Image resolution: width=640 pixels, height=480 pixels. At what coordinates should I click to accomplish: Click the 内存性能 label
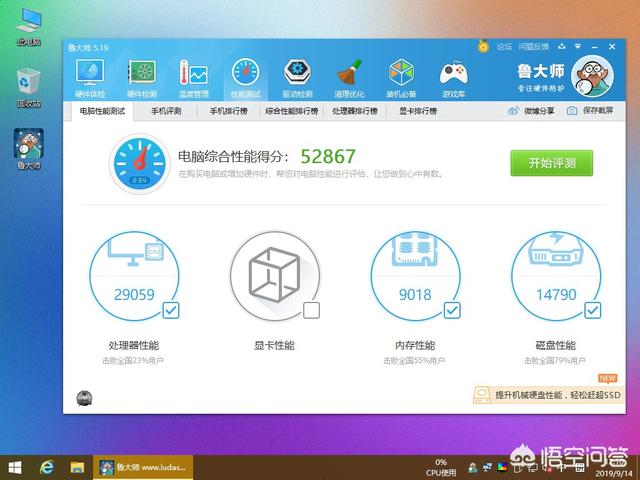415,345
